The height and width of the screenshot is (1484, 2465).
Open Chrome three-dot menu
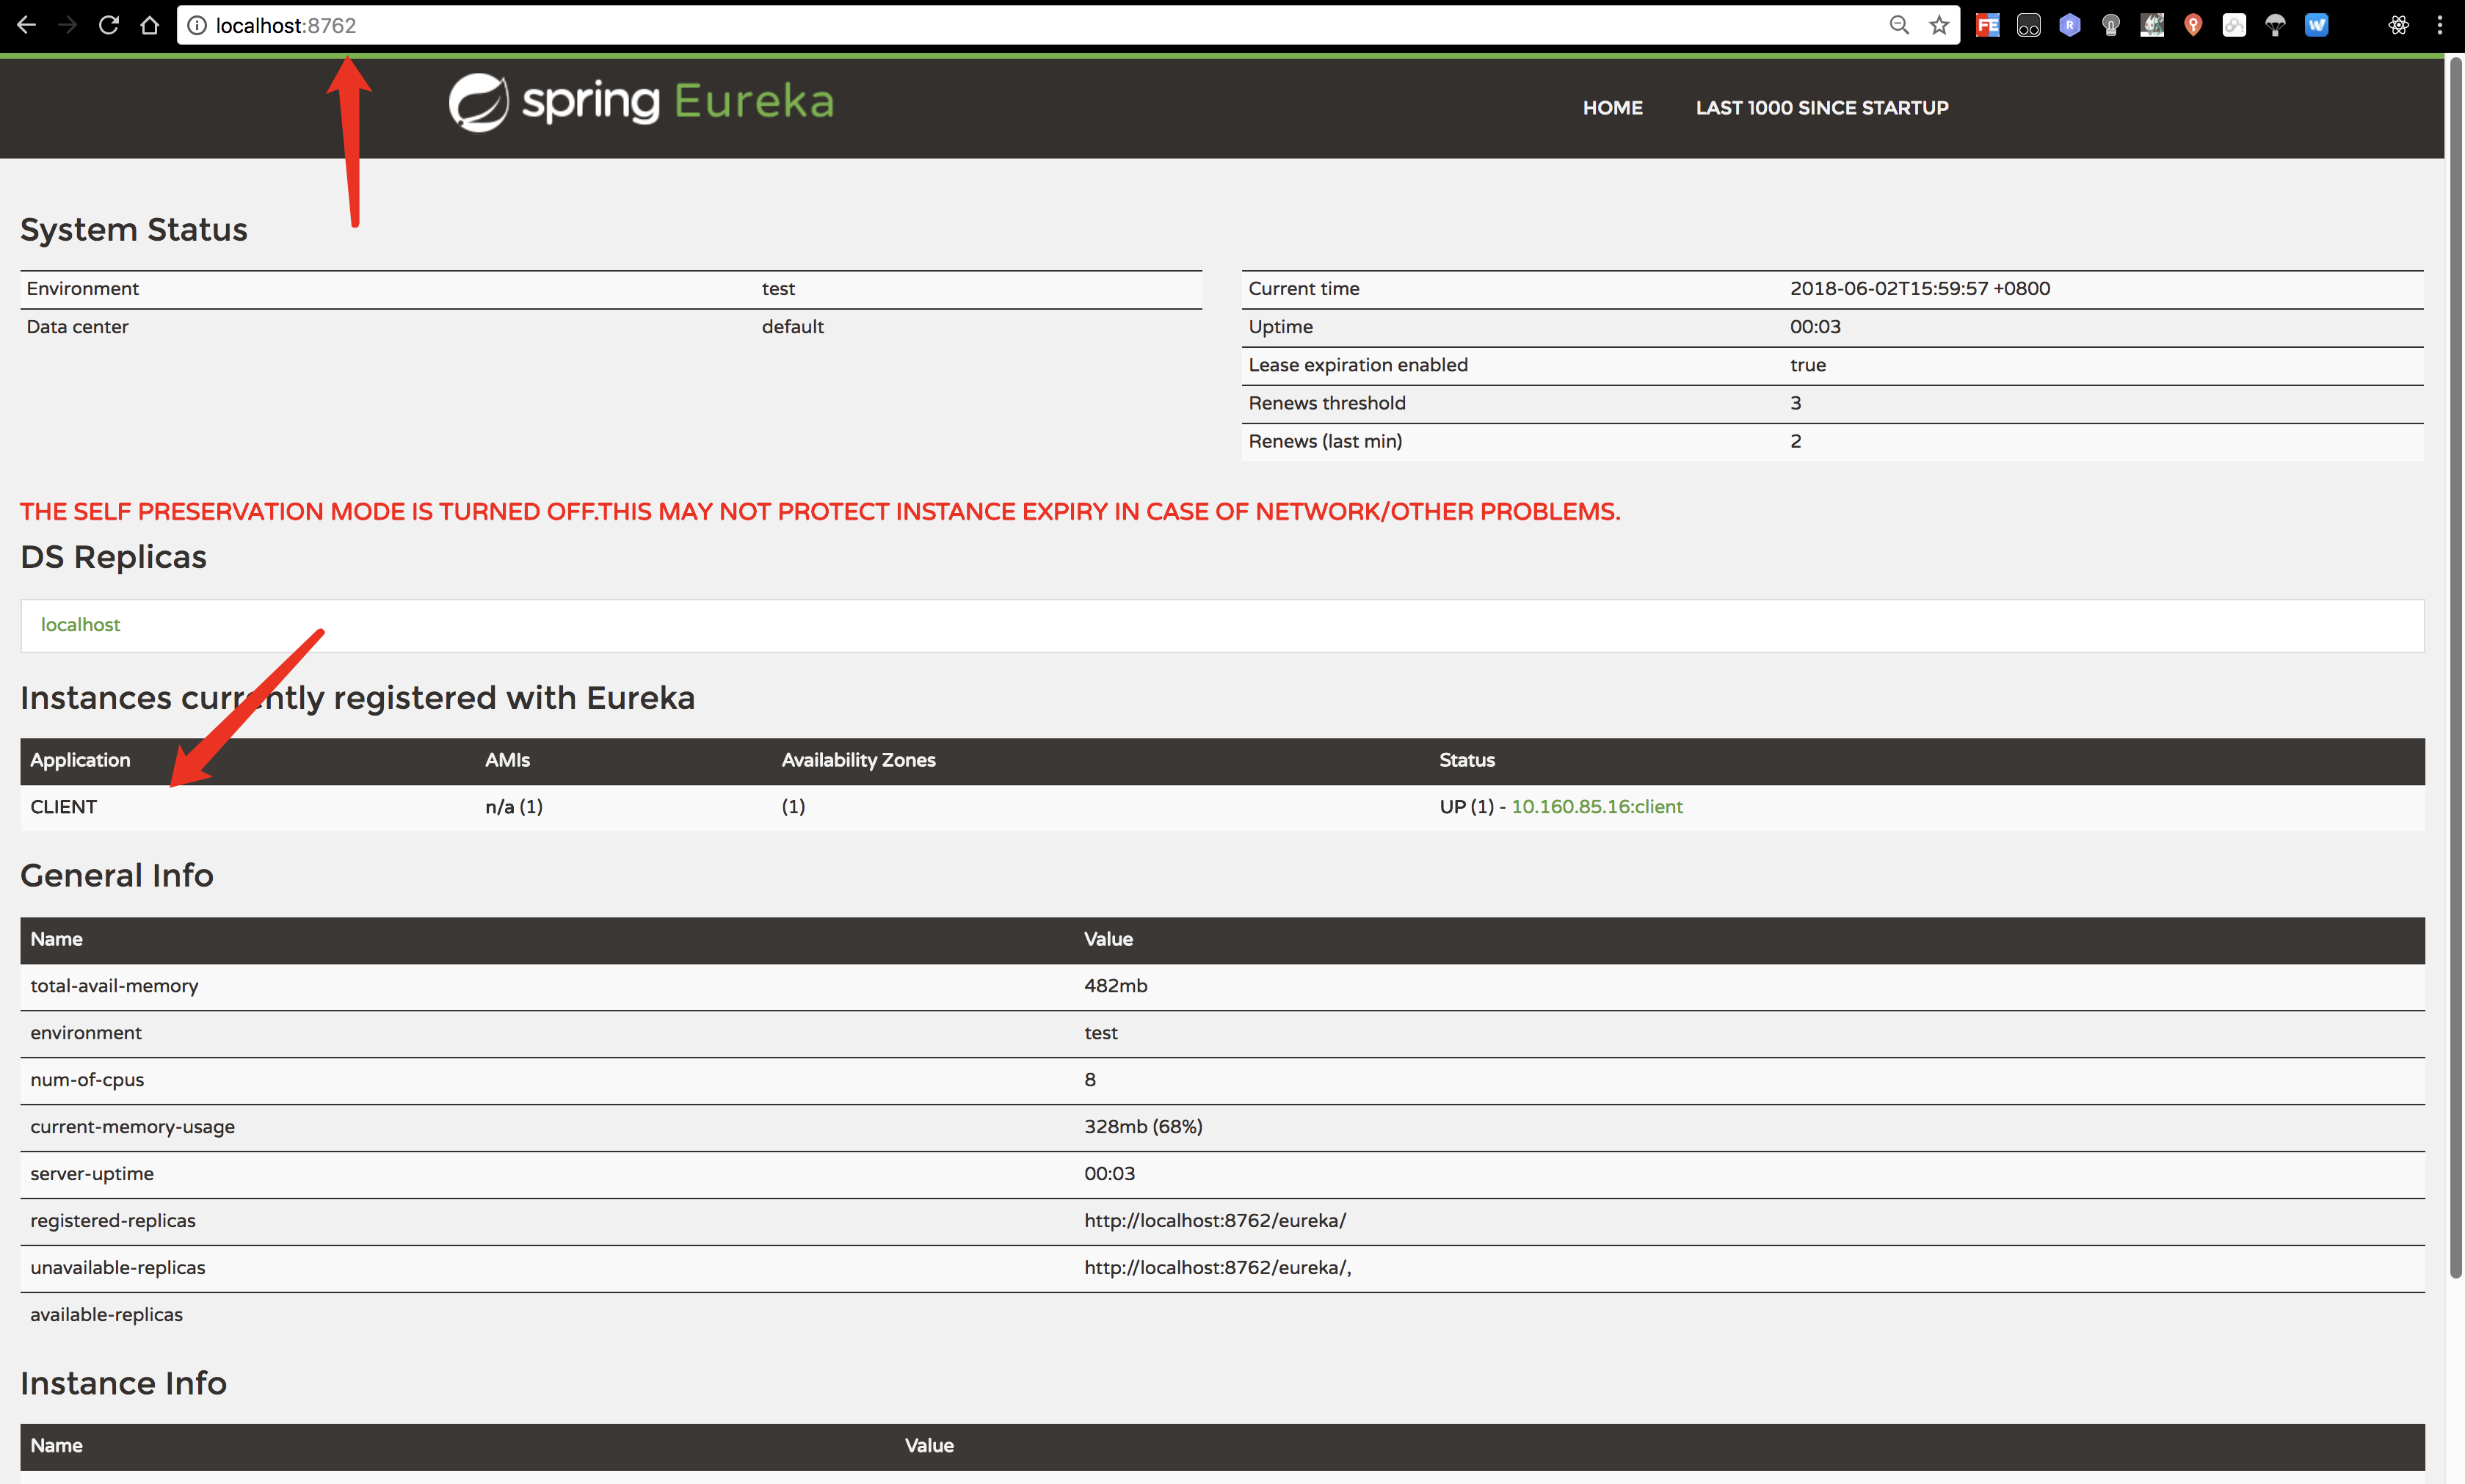(x=2440, y=25)
